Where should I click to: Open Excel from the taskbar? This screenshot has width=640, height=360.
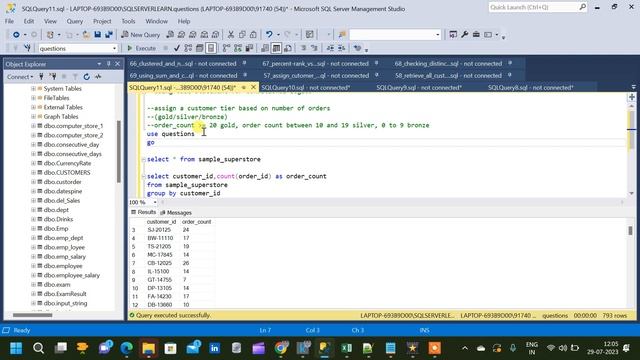[x=347, y=348]
